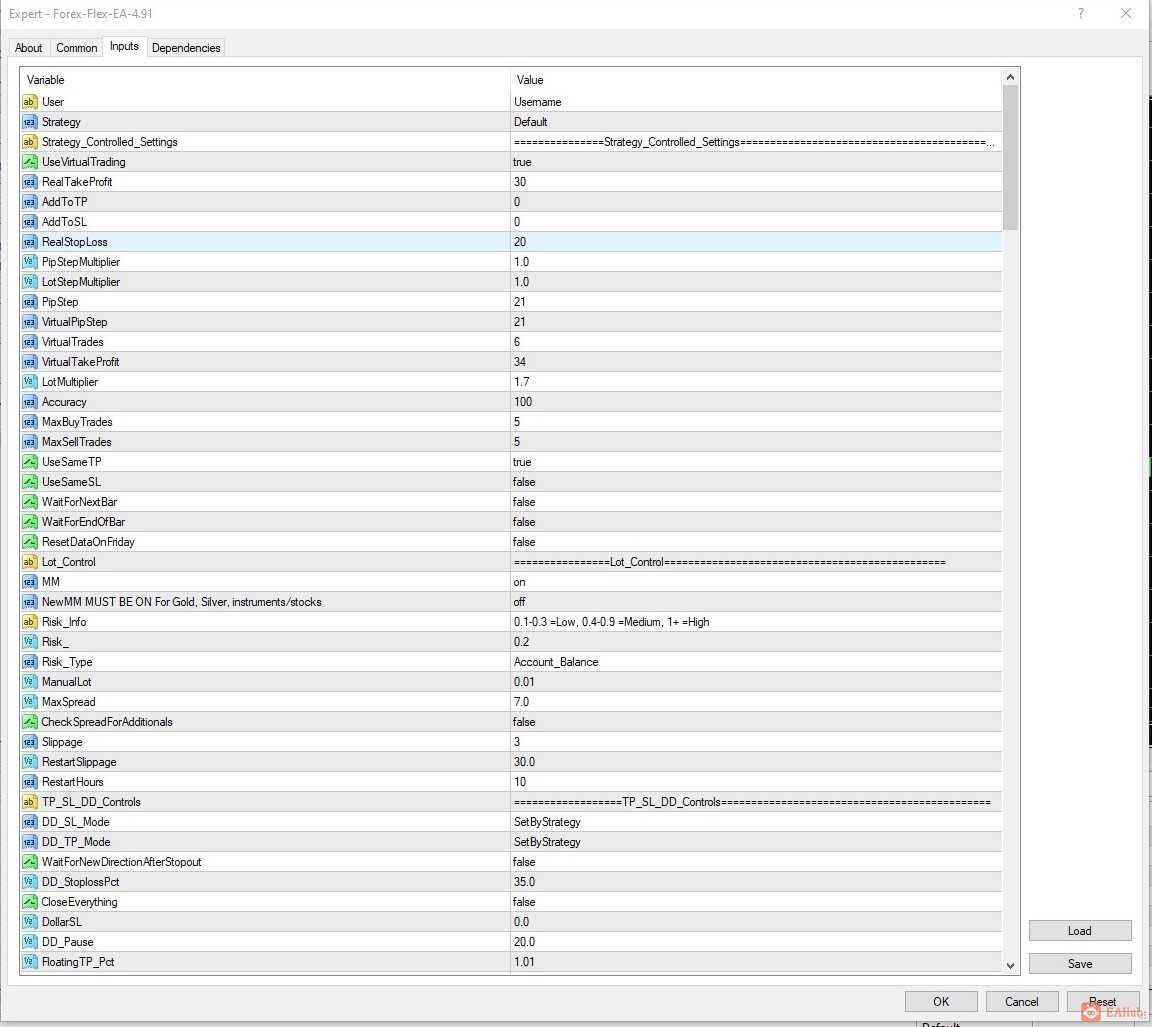
Task: Click the icon next to VirtualPipStep
Action: click(29, 322)
